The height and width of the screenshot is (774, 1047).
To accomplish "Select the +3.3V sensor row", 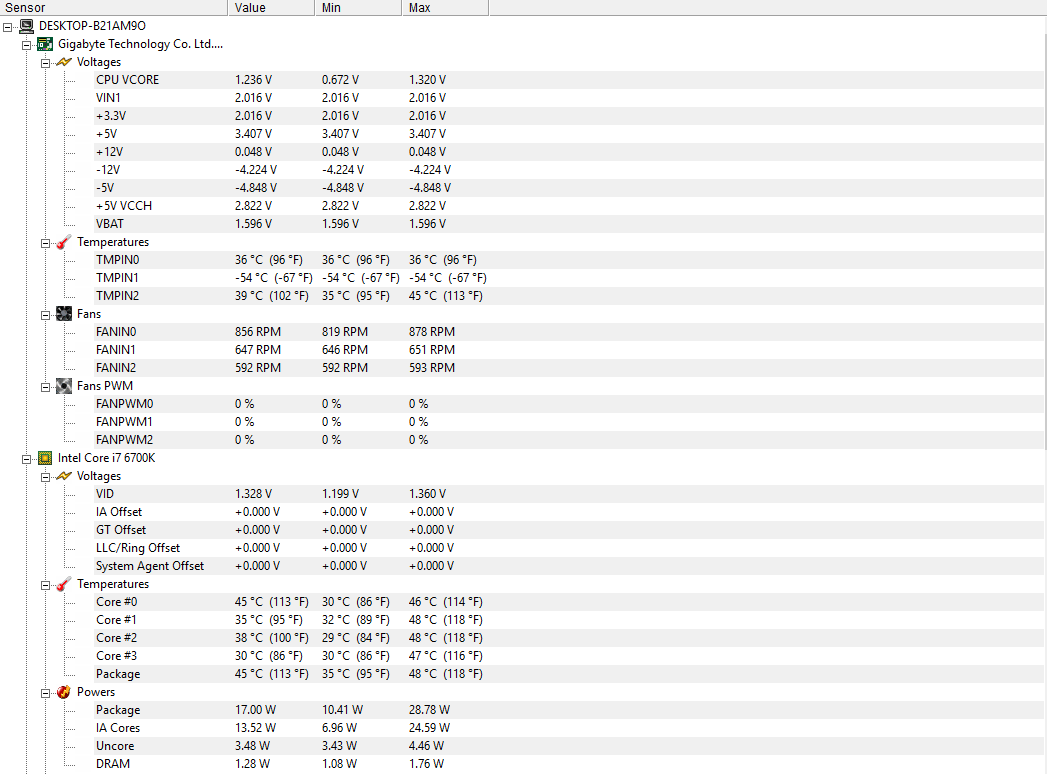I will click(569, 116).
